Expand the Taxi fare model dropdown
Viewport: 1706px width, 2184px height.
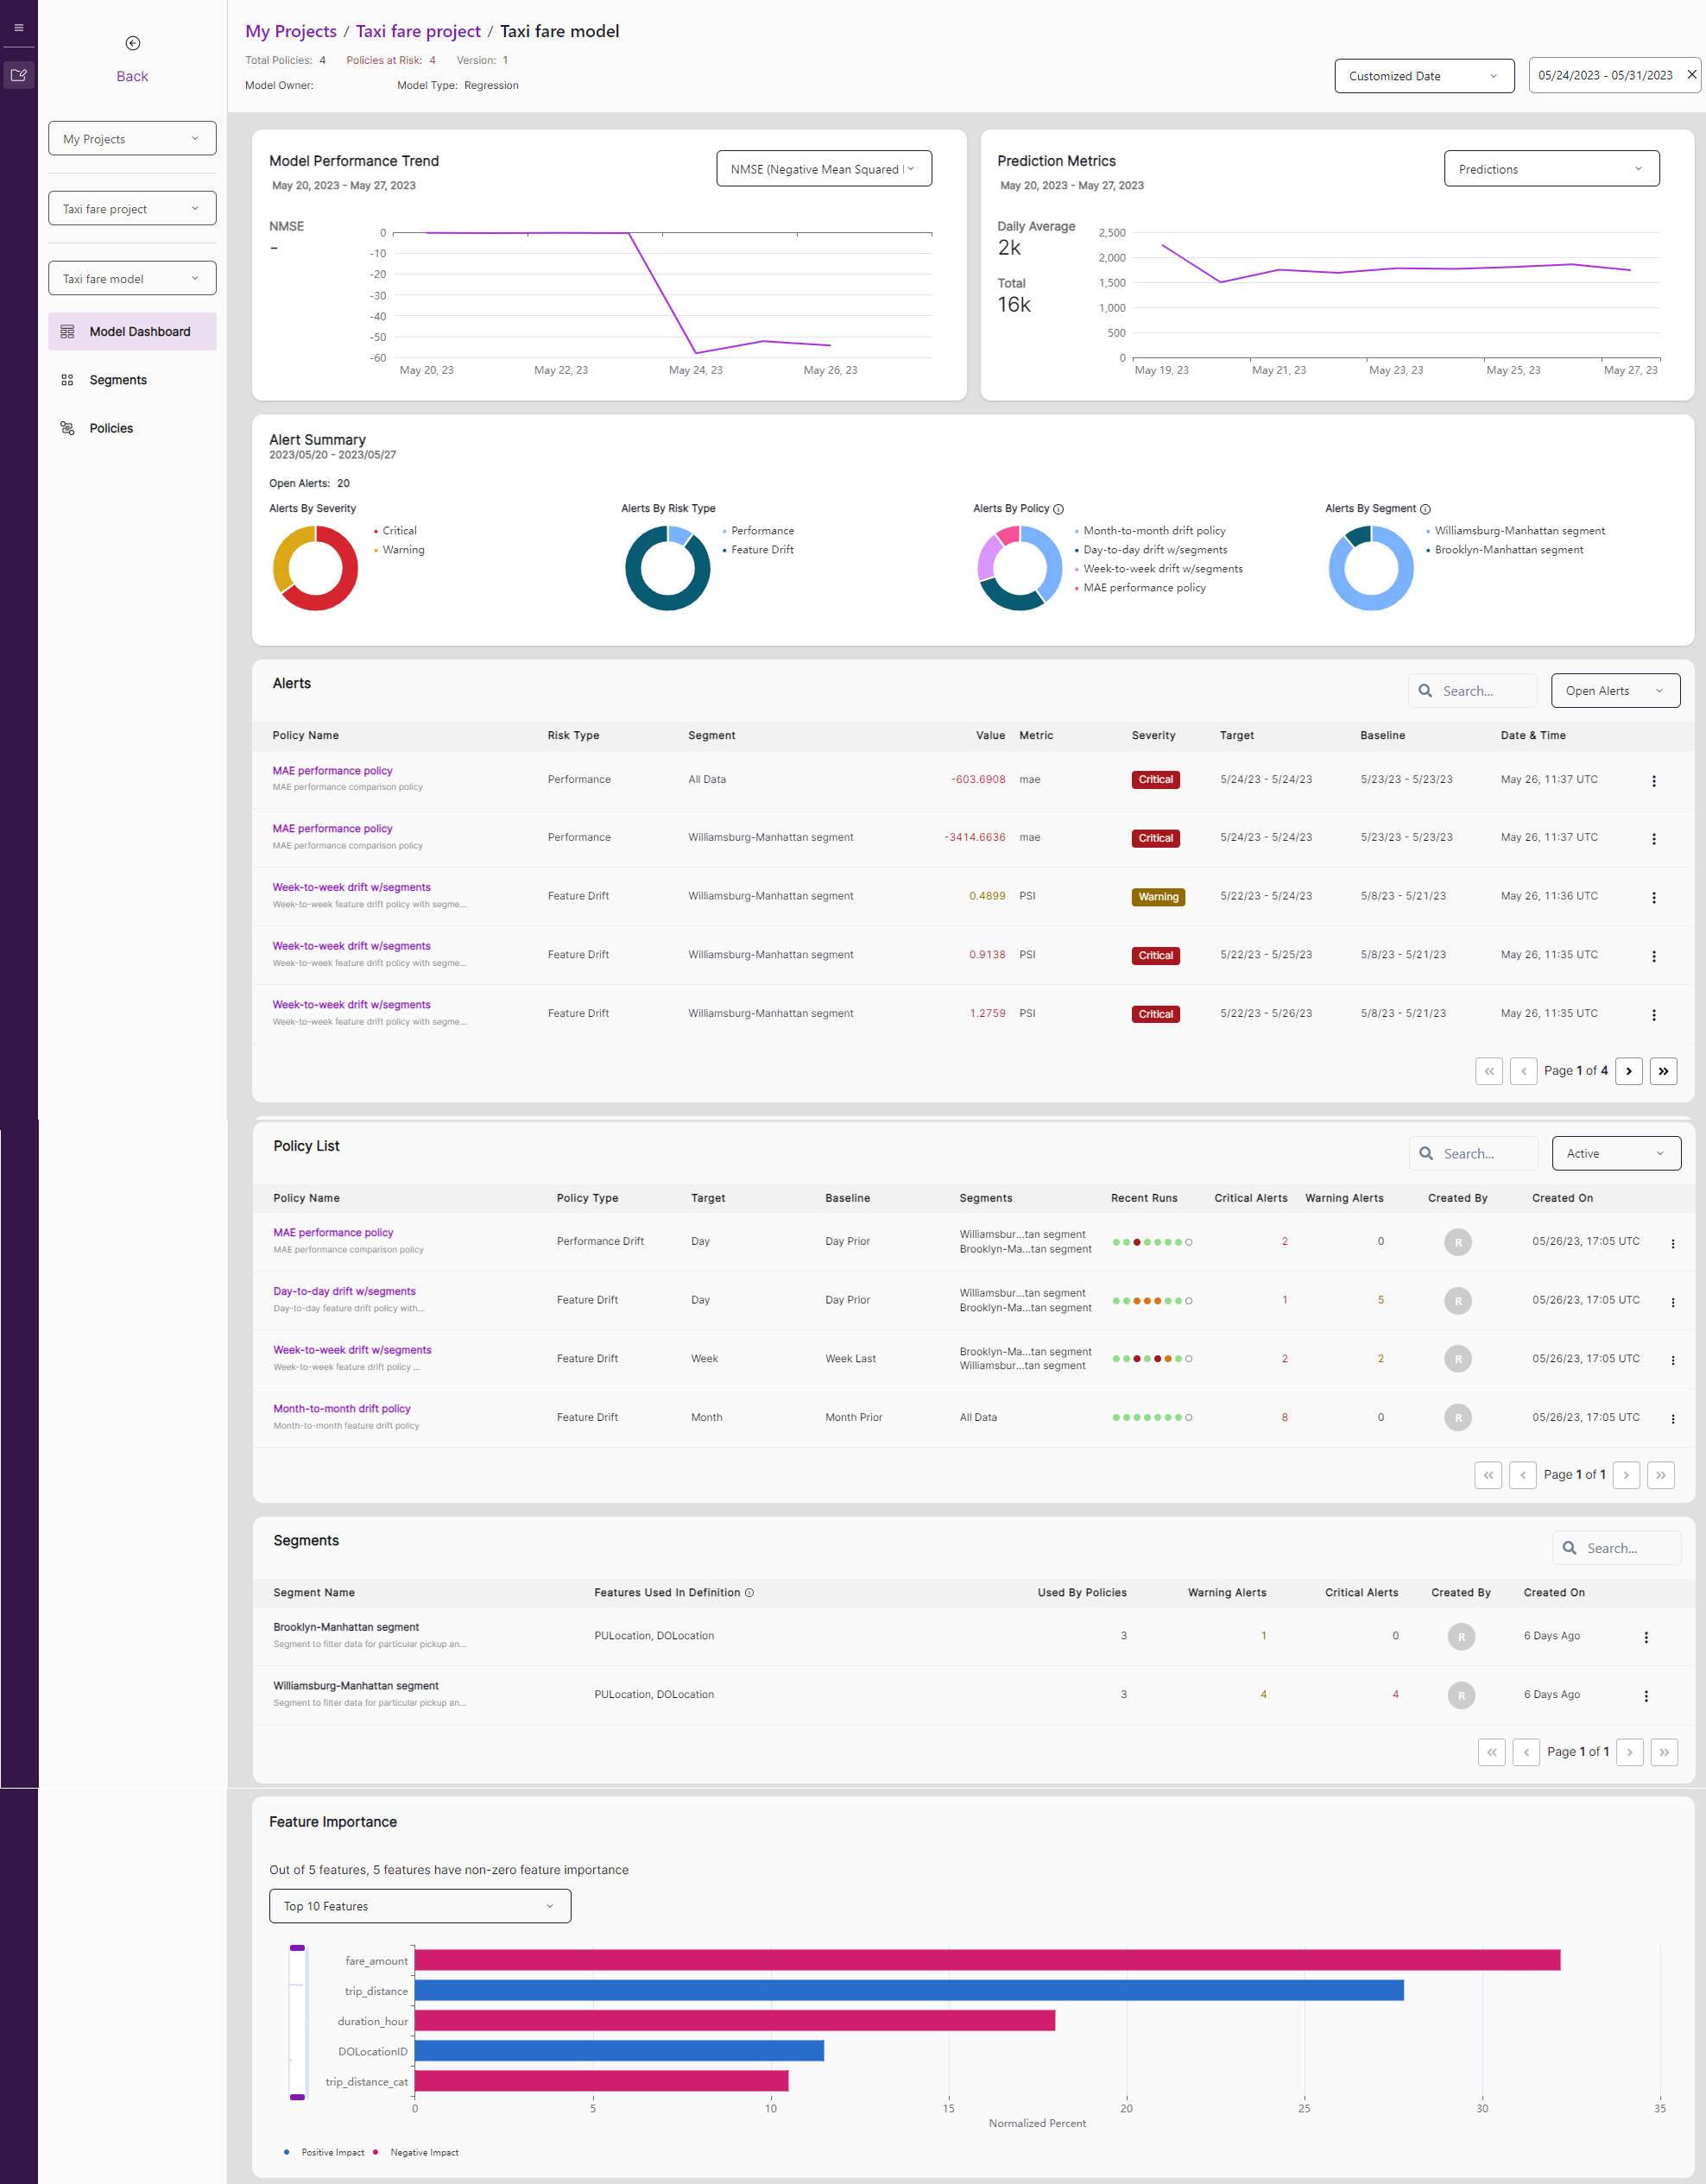point(132,279)
